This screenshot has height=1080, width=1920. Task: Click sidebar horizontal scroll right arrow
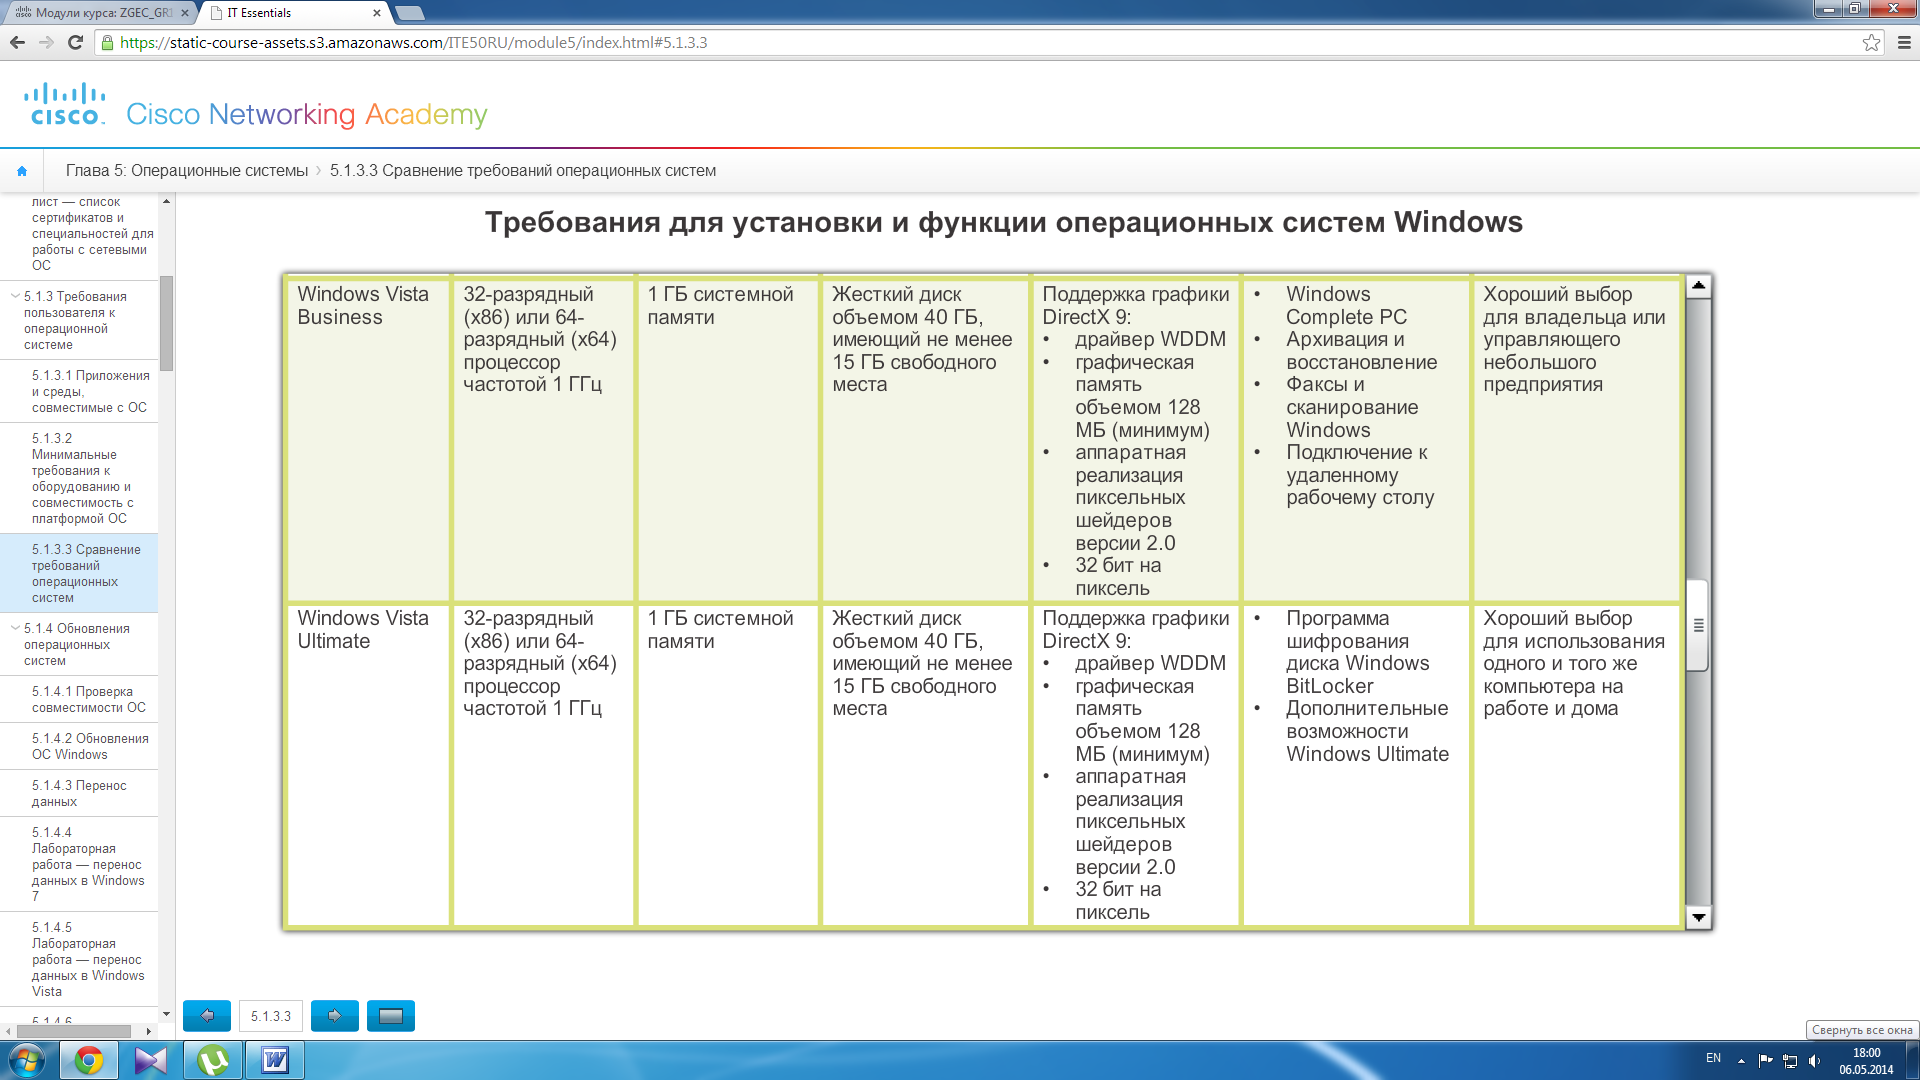(149, 1031)
